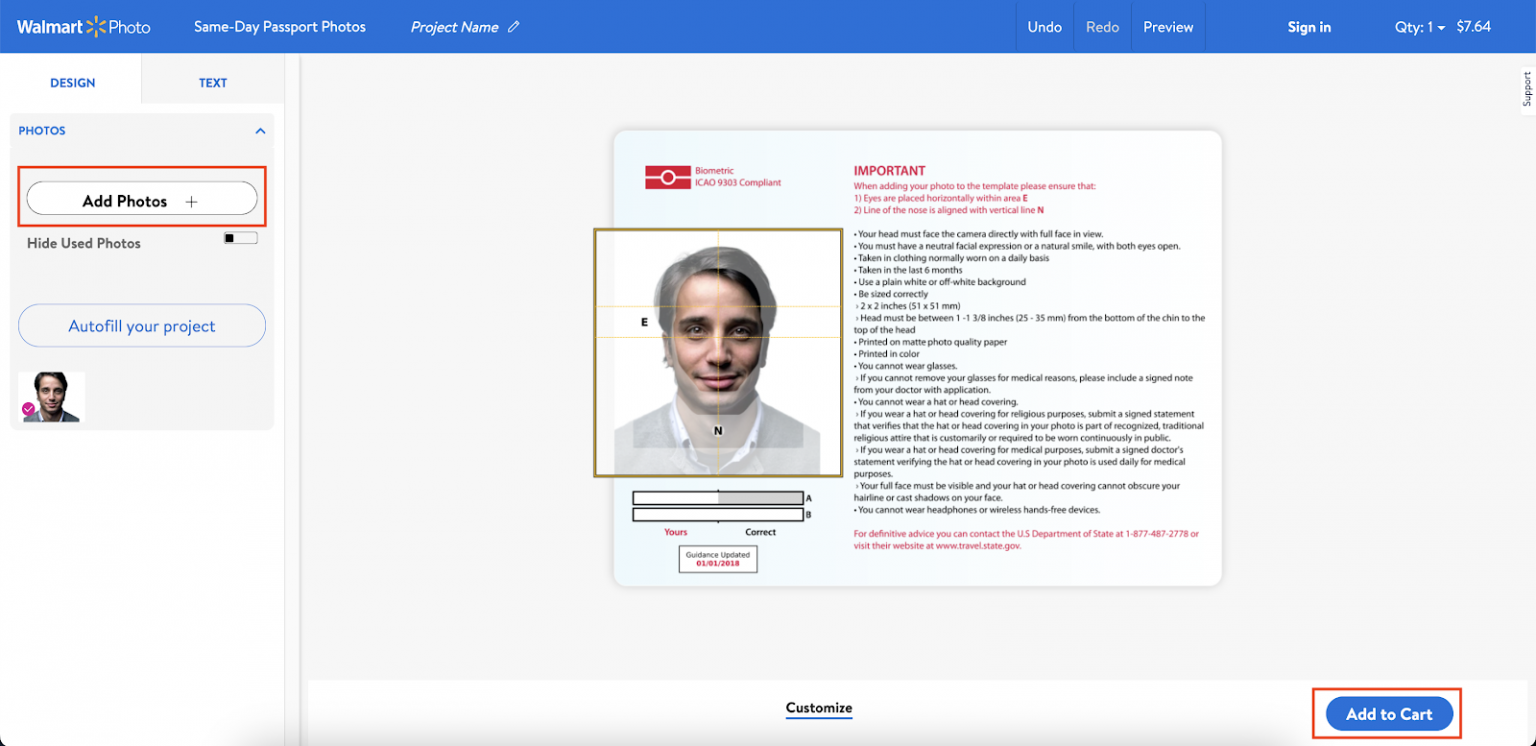
Task: Click the plus icon in Add Photos
Action: tap(192, 201)
